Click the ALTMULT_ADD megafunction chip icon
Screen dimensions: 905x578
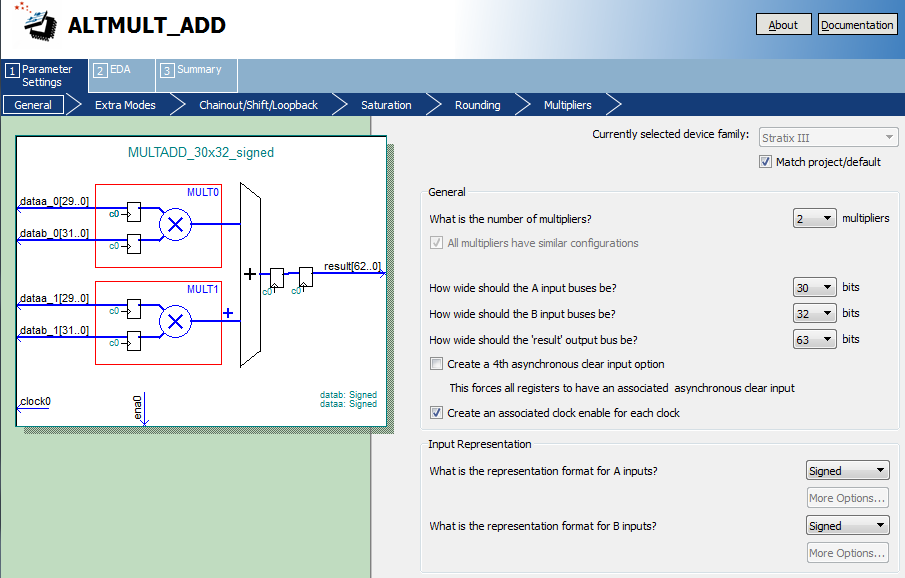point(36,21)
